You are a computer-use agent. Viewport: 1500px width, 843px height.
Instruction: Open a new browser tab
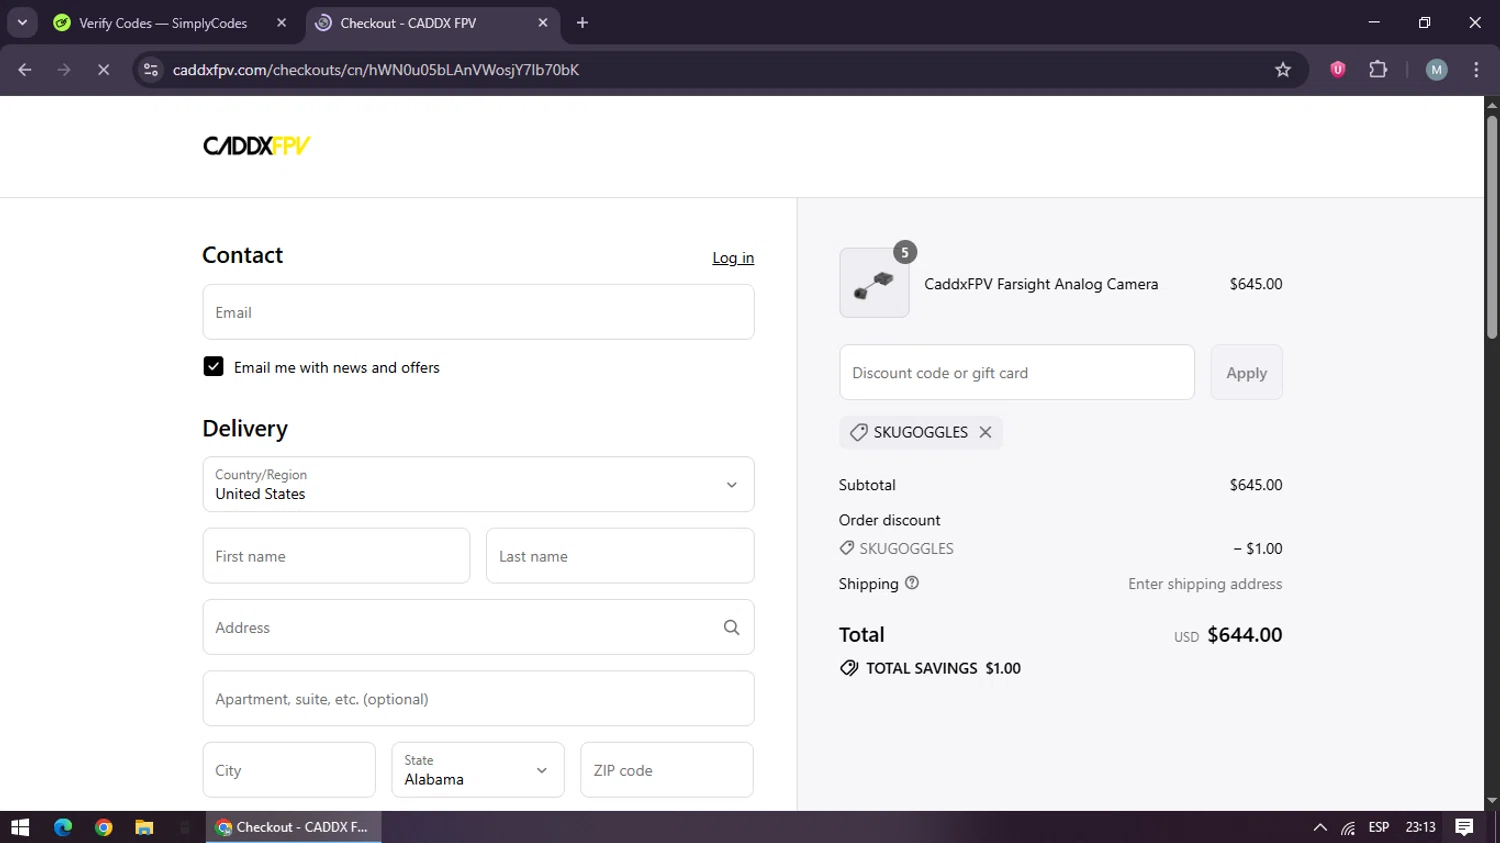click(x=583, y=22)
